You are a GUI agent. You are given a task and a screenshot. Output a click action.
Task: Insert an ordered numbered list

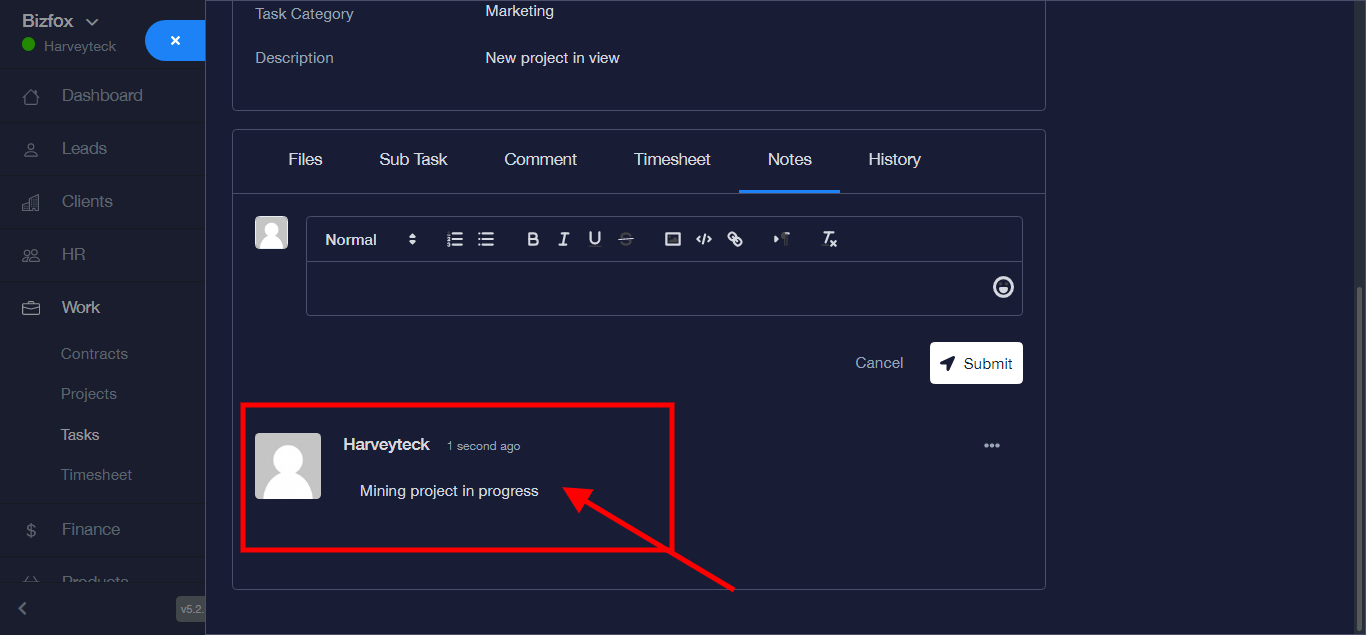coord(455,239)
